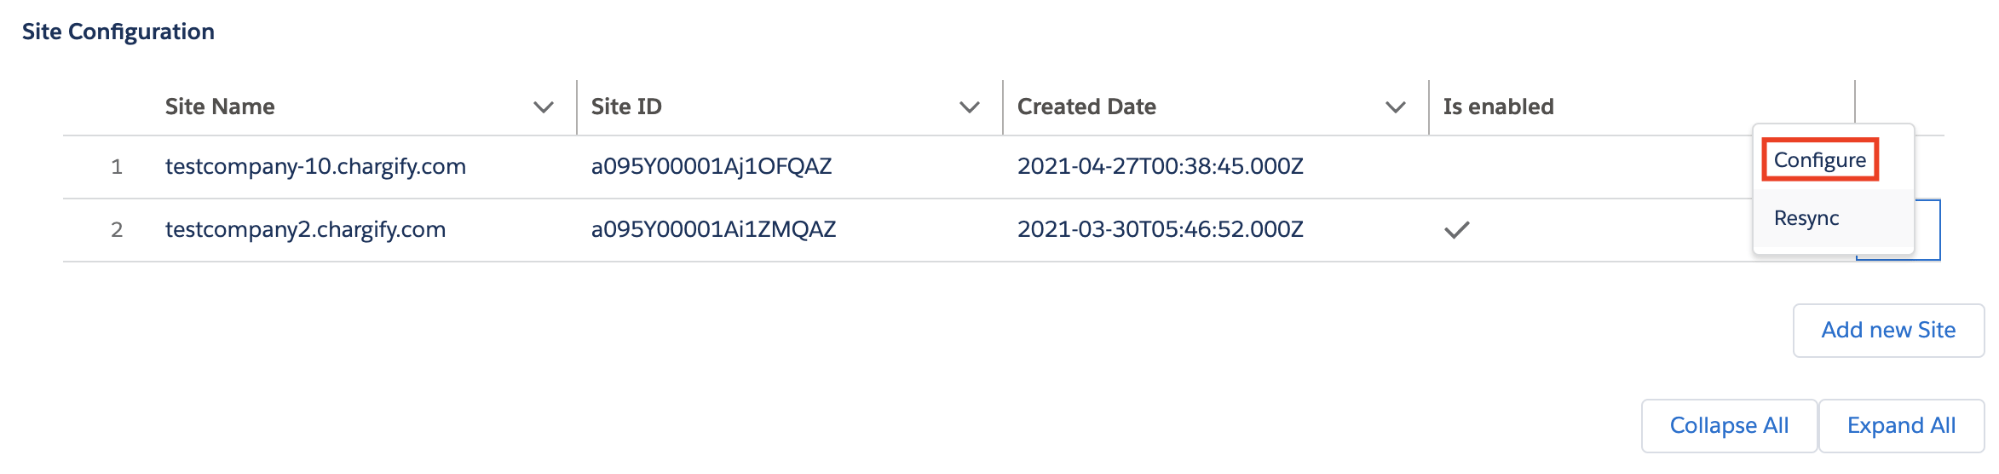Image resolution: width=1999 pixels, height=474 pixels.
Task: Click the Created Date column header label
Action: (1086, 107)
